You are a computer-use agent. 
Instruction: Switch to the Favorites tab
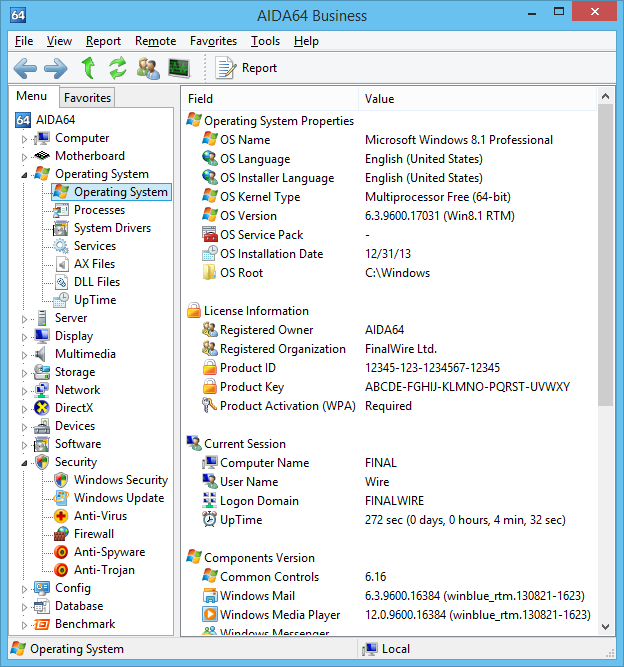87,98
